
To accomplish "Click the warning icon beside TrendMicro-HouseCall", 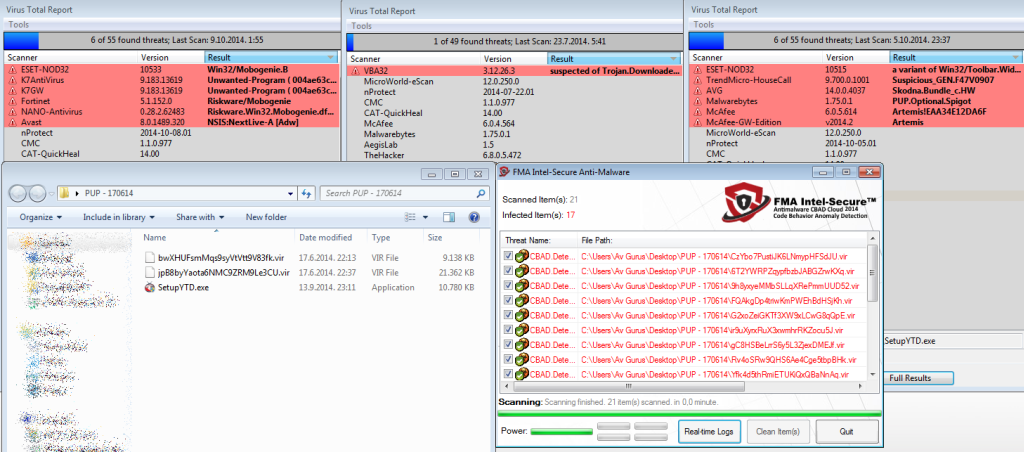I will pyautogui.click(x=697, y=80).
